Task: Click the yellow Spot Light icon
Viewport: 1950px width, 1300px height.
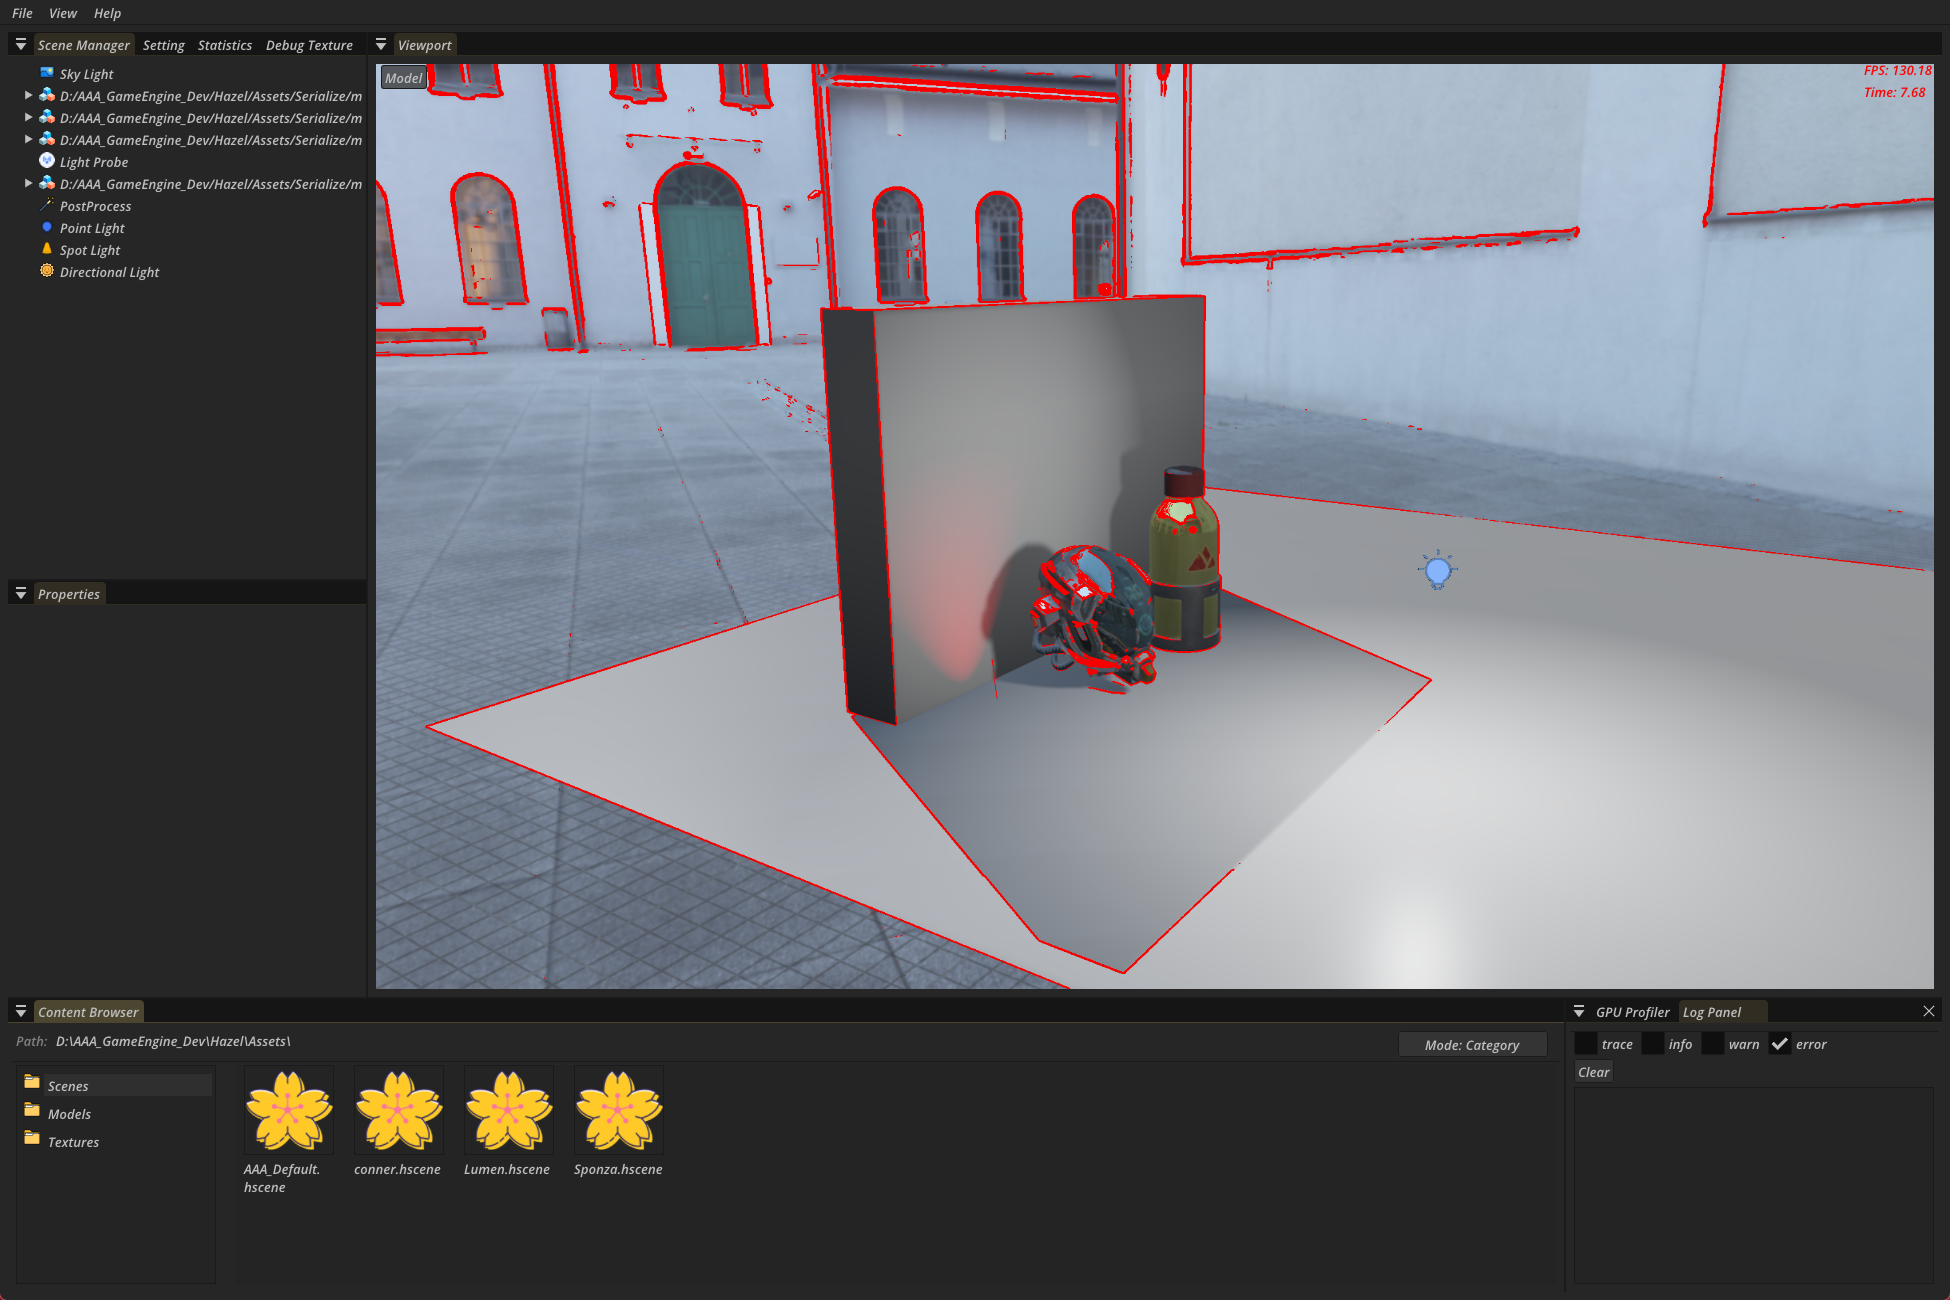Action: click(47, 249)
